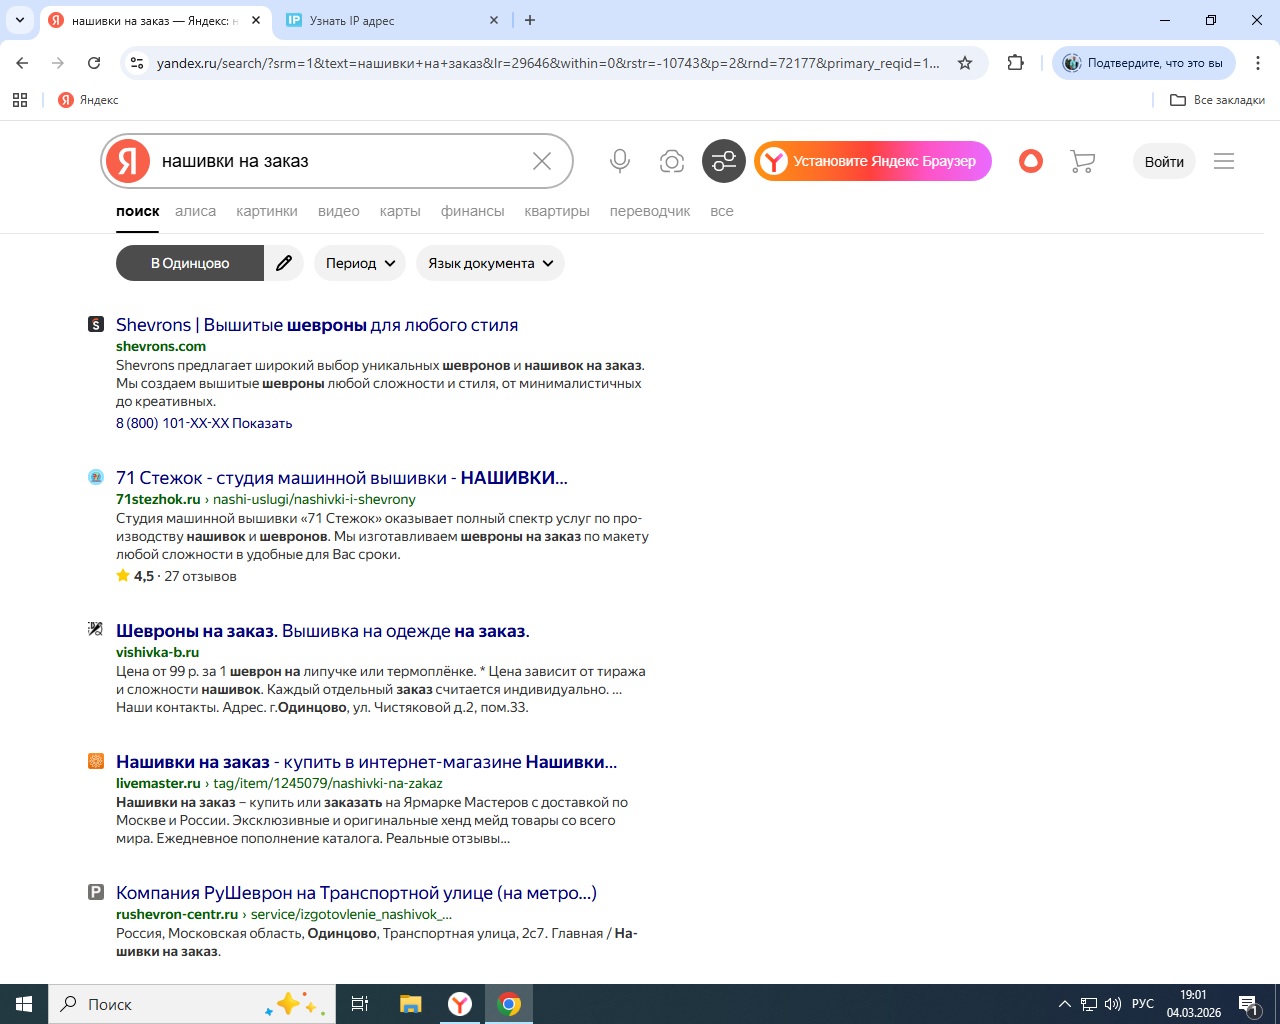Image resolution: width=1280 pixels, height=1024 pixels.
Task: Open the livemaster "Нашивки на заказ" result title
Action: [367, 762]
